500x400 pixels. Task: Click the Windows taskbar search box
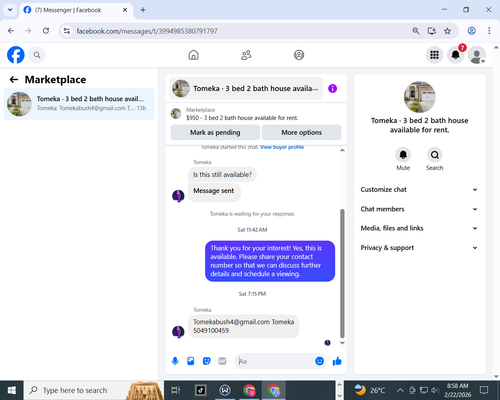coord(94,390)
